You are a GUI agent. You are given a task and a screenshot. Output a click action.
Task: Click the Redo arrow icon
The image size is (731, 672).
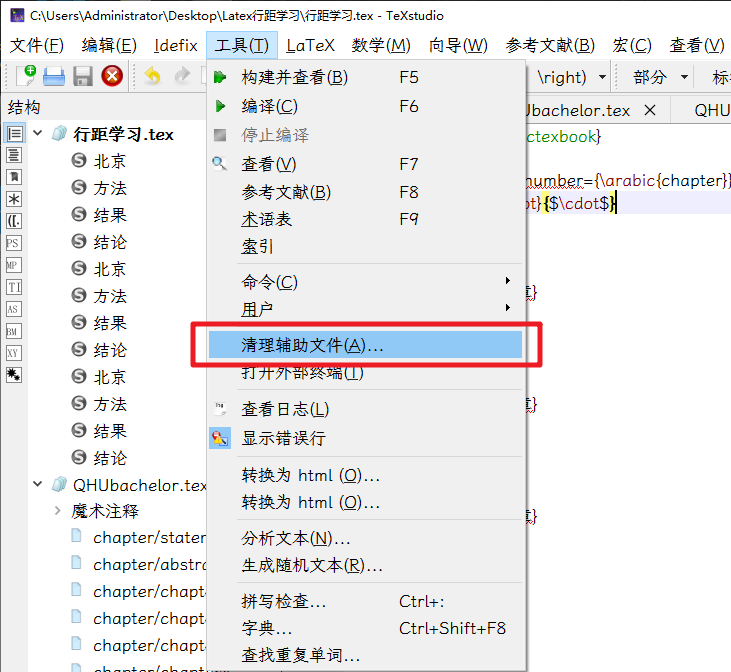pos(182,76)
